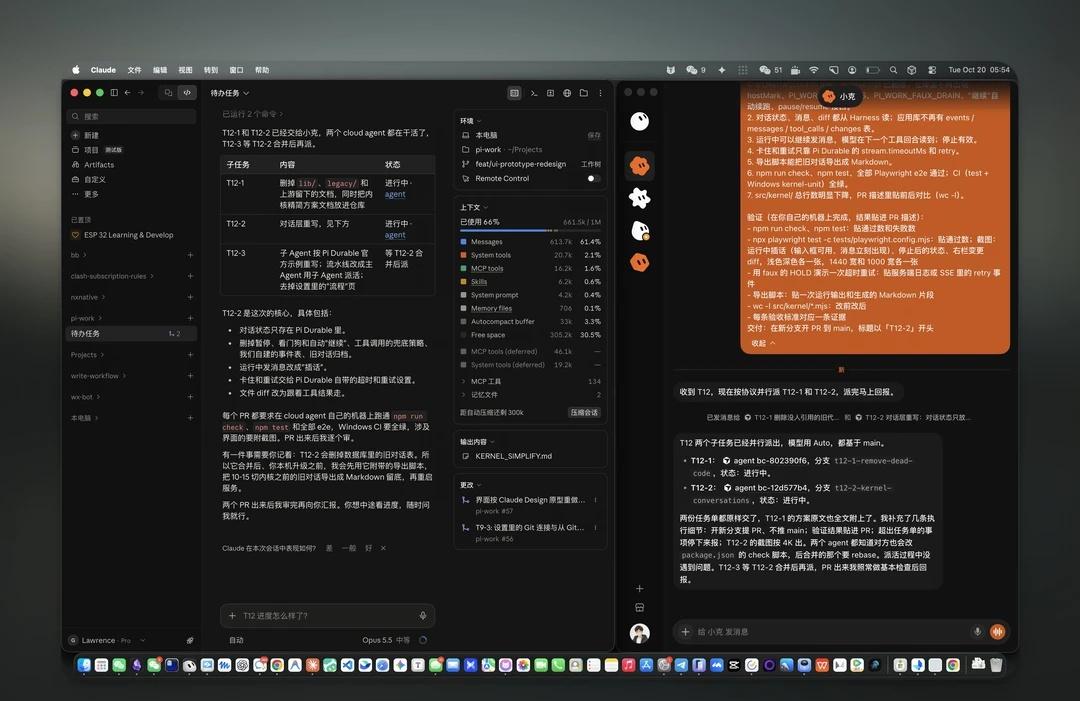Viewport: 1080px width, 701px height.
Task: Add a session to clash-subscription-rules
Action: point(190,276)
